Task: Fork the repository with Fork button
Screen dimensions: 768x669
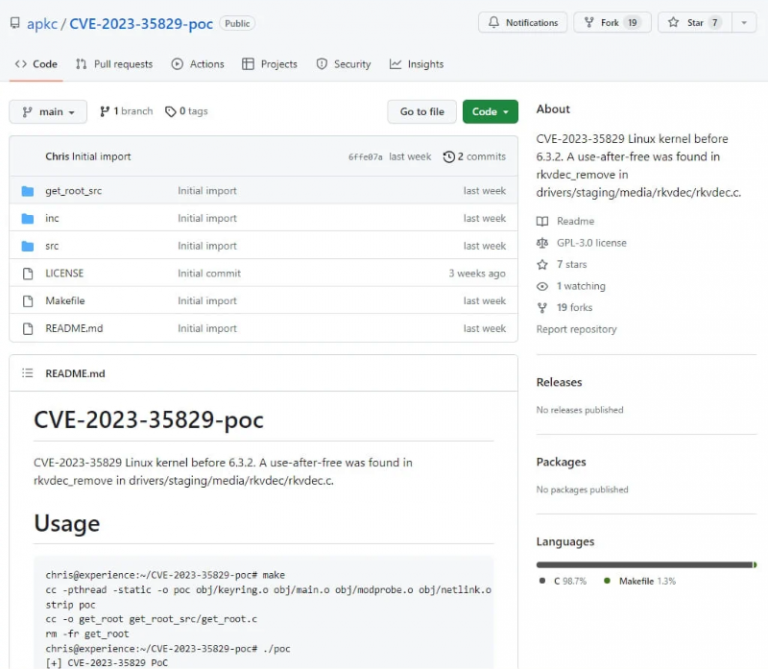Action: coord(612,23)
